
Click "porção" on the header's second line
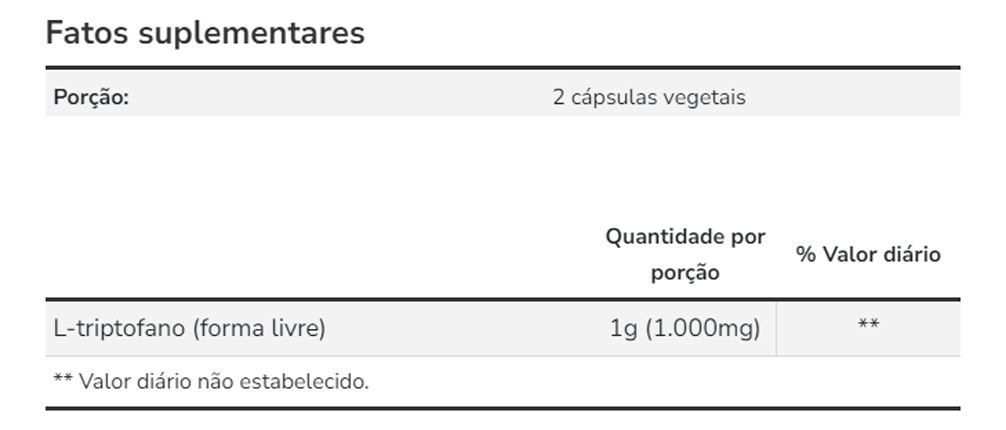point(685,272)
